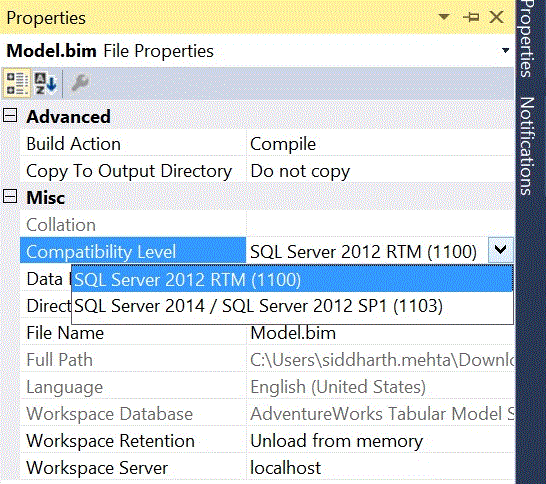Toggle auto-hide pin icon

tap(471, 17)
